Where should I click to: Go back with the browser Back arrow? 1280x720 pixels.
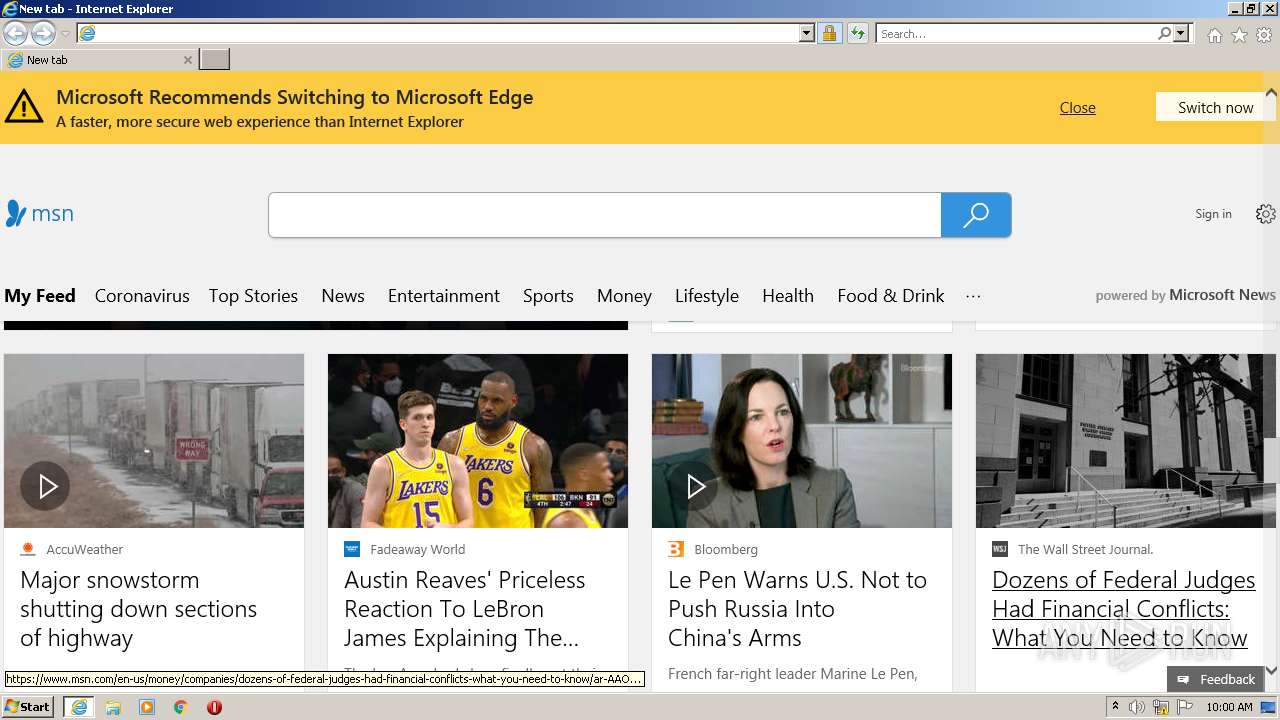point(16,34)
